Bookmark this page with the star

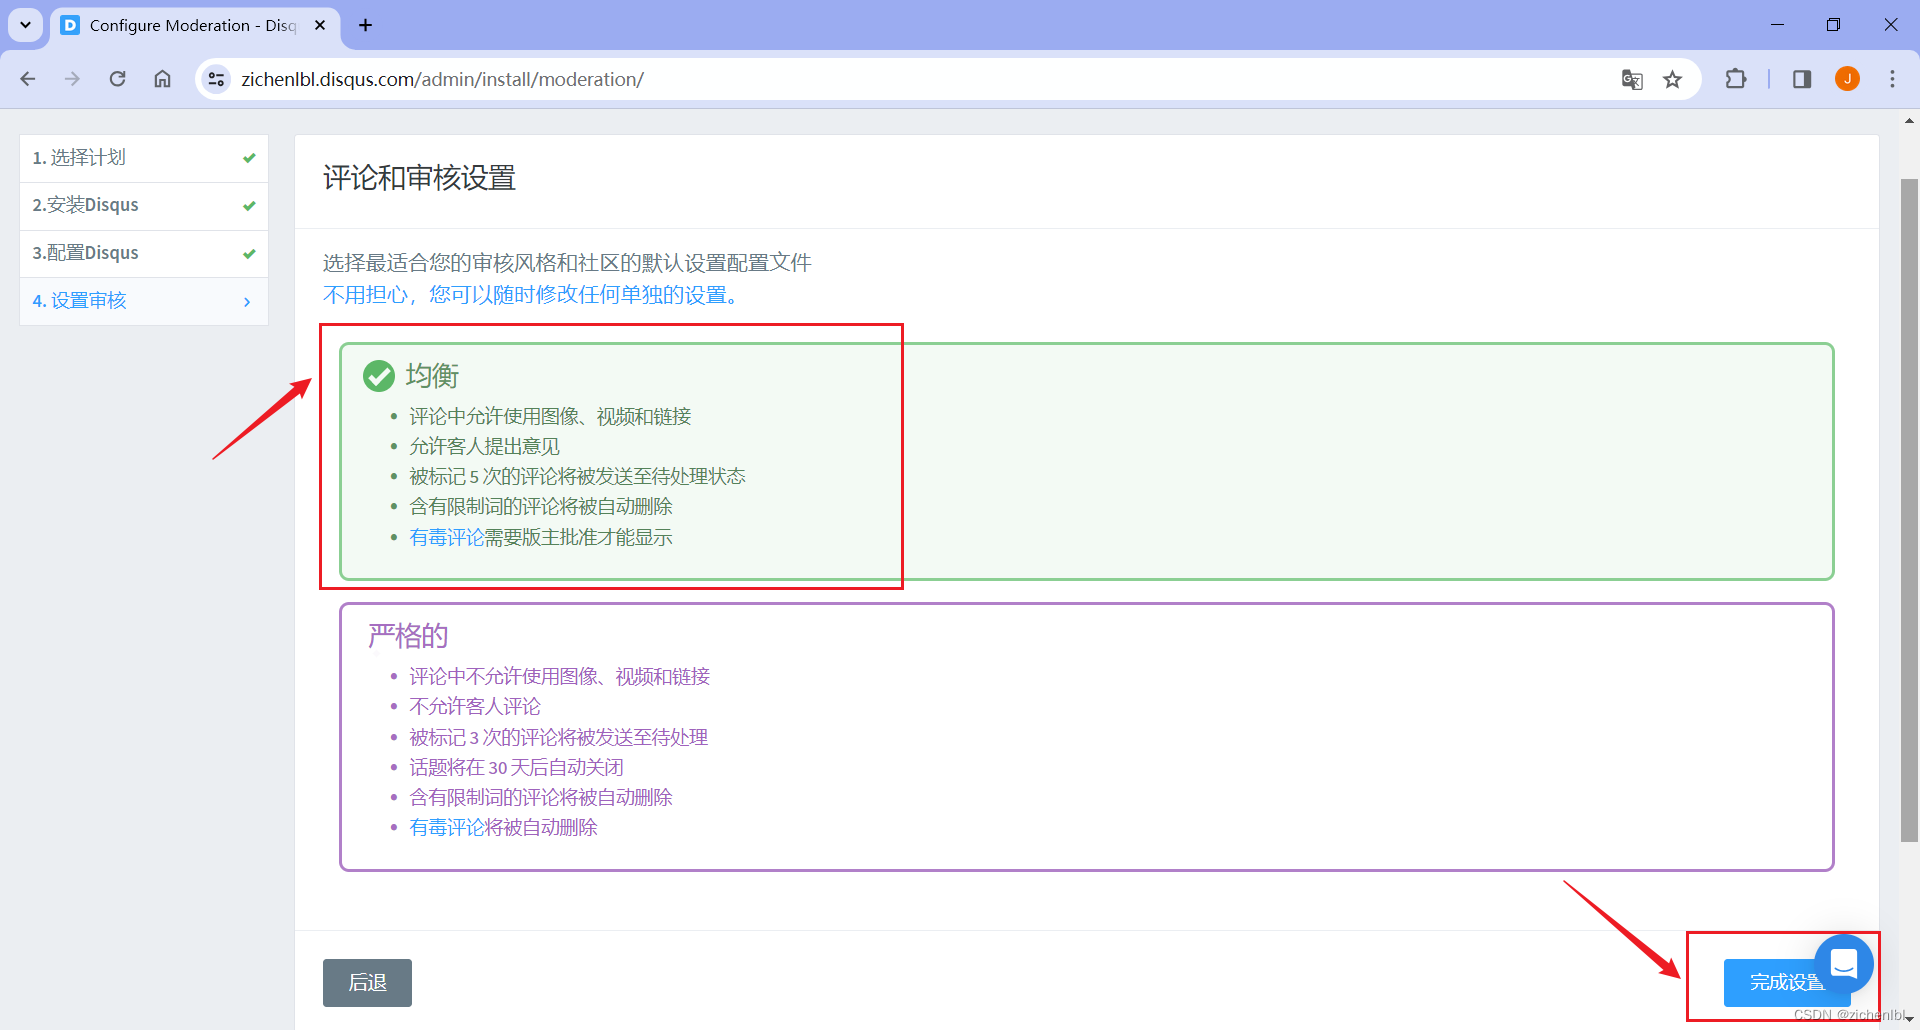(1672, 79)
